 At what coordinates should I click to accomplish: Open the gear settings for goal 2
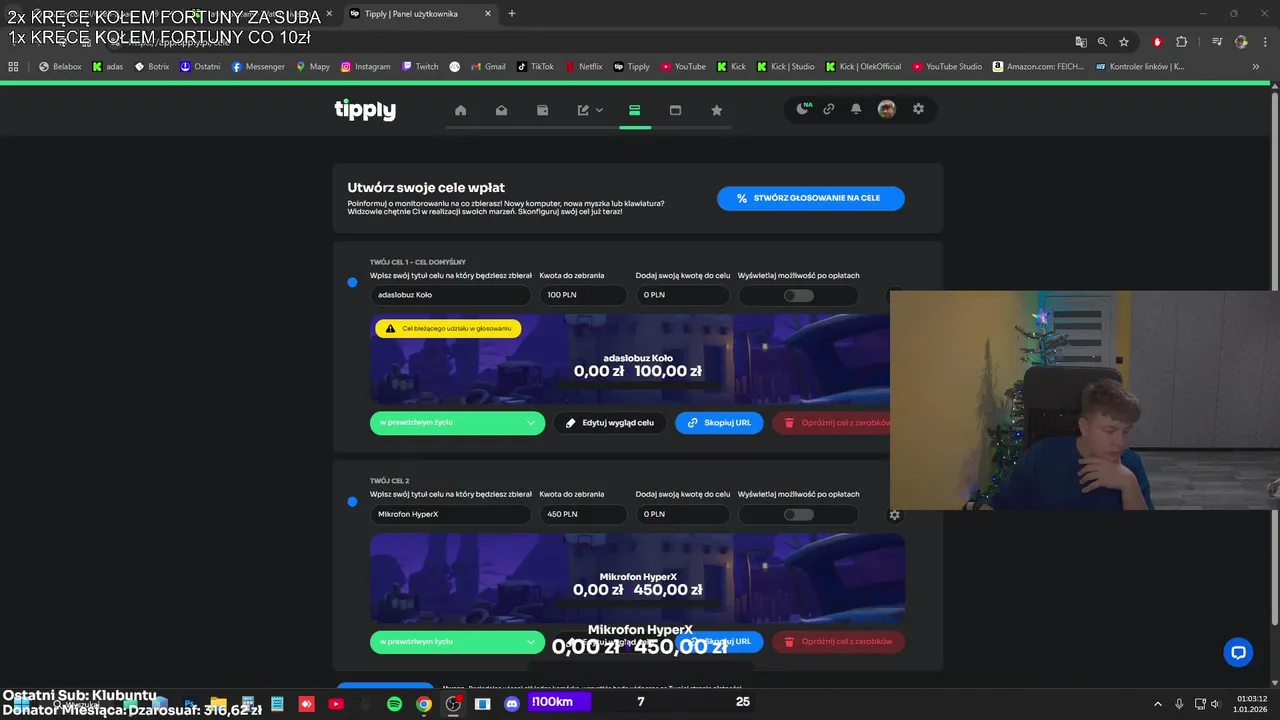[894, 515]
